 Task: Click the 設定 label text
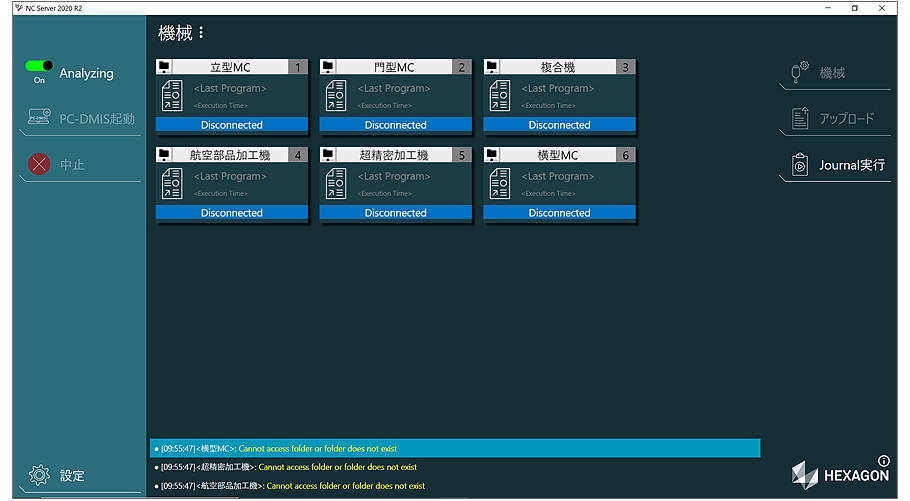[x=72, y=476]
